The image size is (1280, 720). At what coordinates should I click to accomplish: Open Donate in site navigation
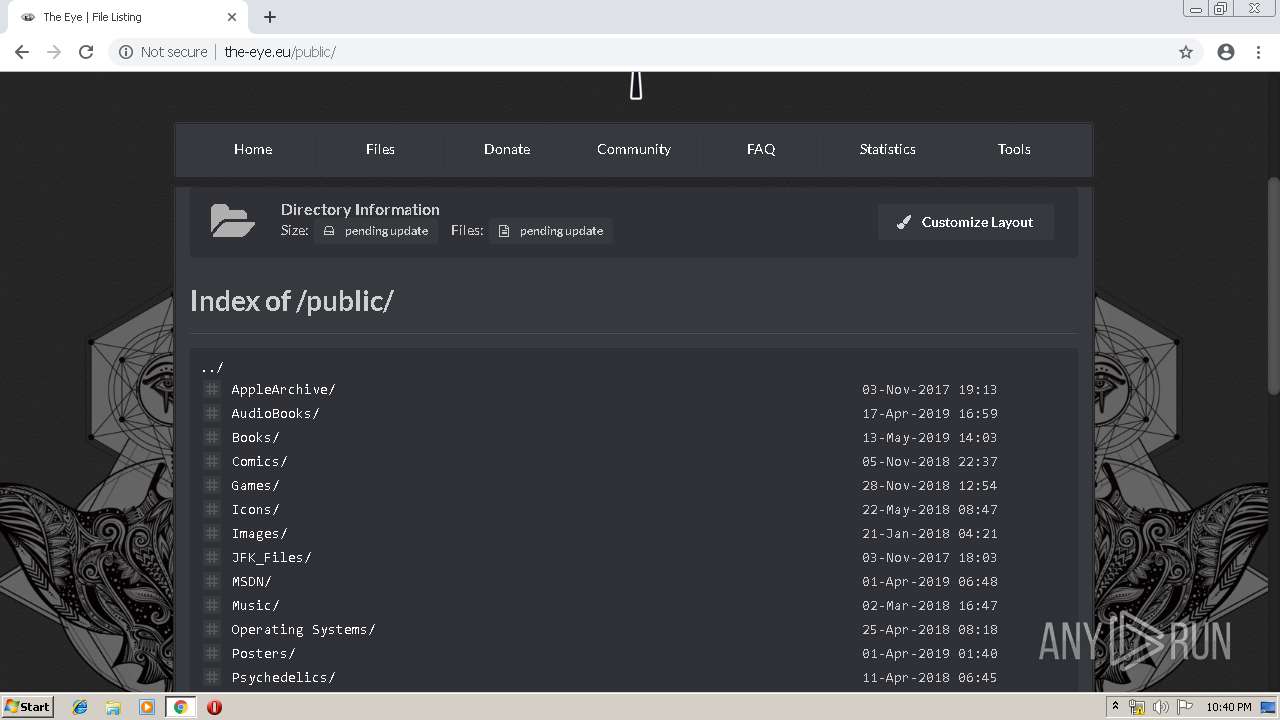tap(507, 149)
